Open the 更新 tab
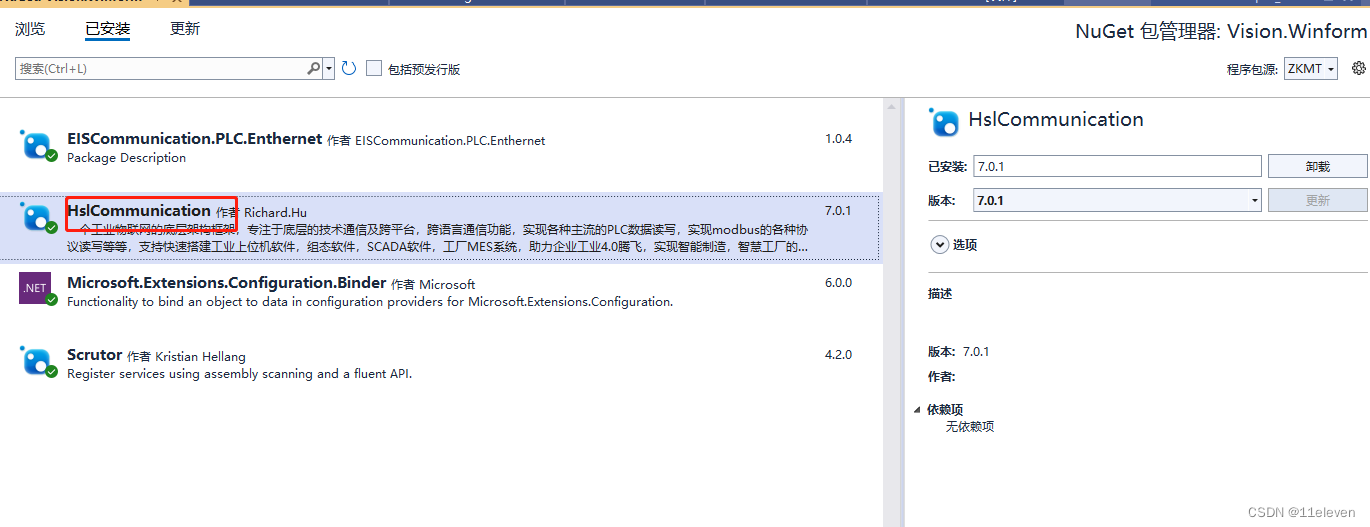This screenshot has width=1370, height=527. [x=185, y=29]
